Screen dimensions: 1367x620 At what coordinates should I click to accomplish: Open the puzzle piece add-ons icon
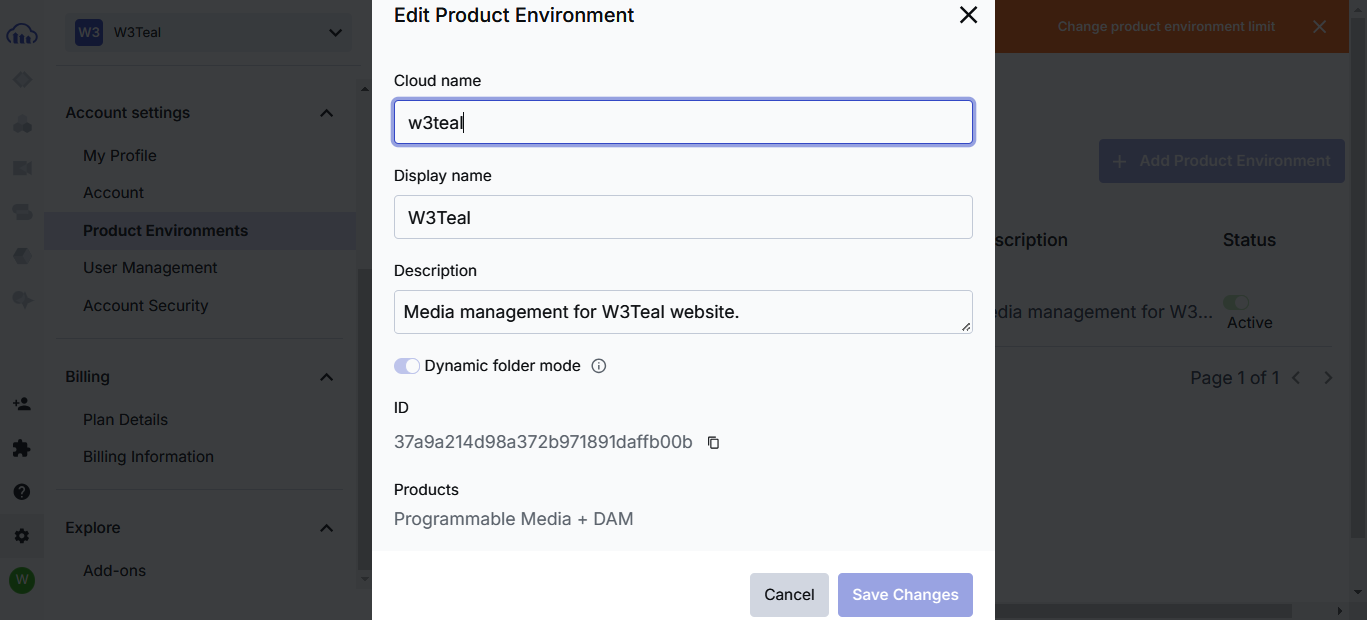[21, 448]
